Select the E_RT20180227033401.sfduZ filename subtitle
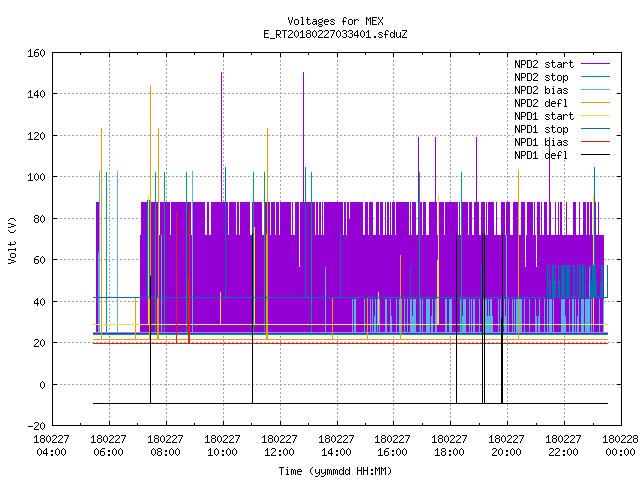The image size is (640, 480). point(335,34)
